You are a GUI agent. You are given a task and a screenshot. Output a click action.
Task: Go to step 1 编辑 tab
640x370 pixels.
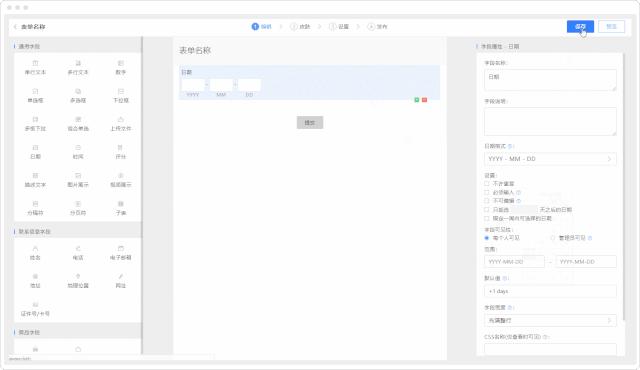tap(261, 27)
